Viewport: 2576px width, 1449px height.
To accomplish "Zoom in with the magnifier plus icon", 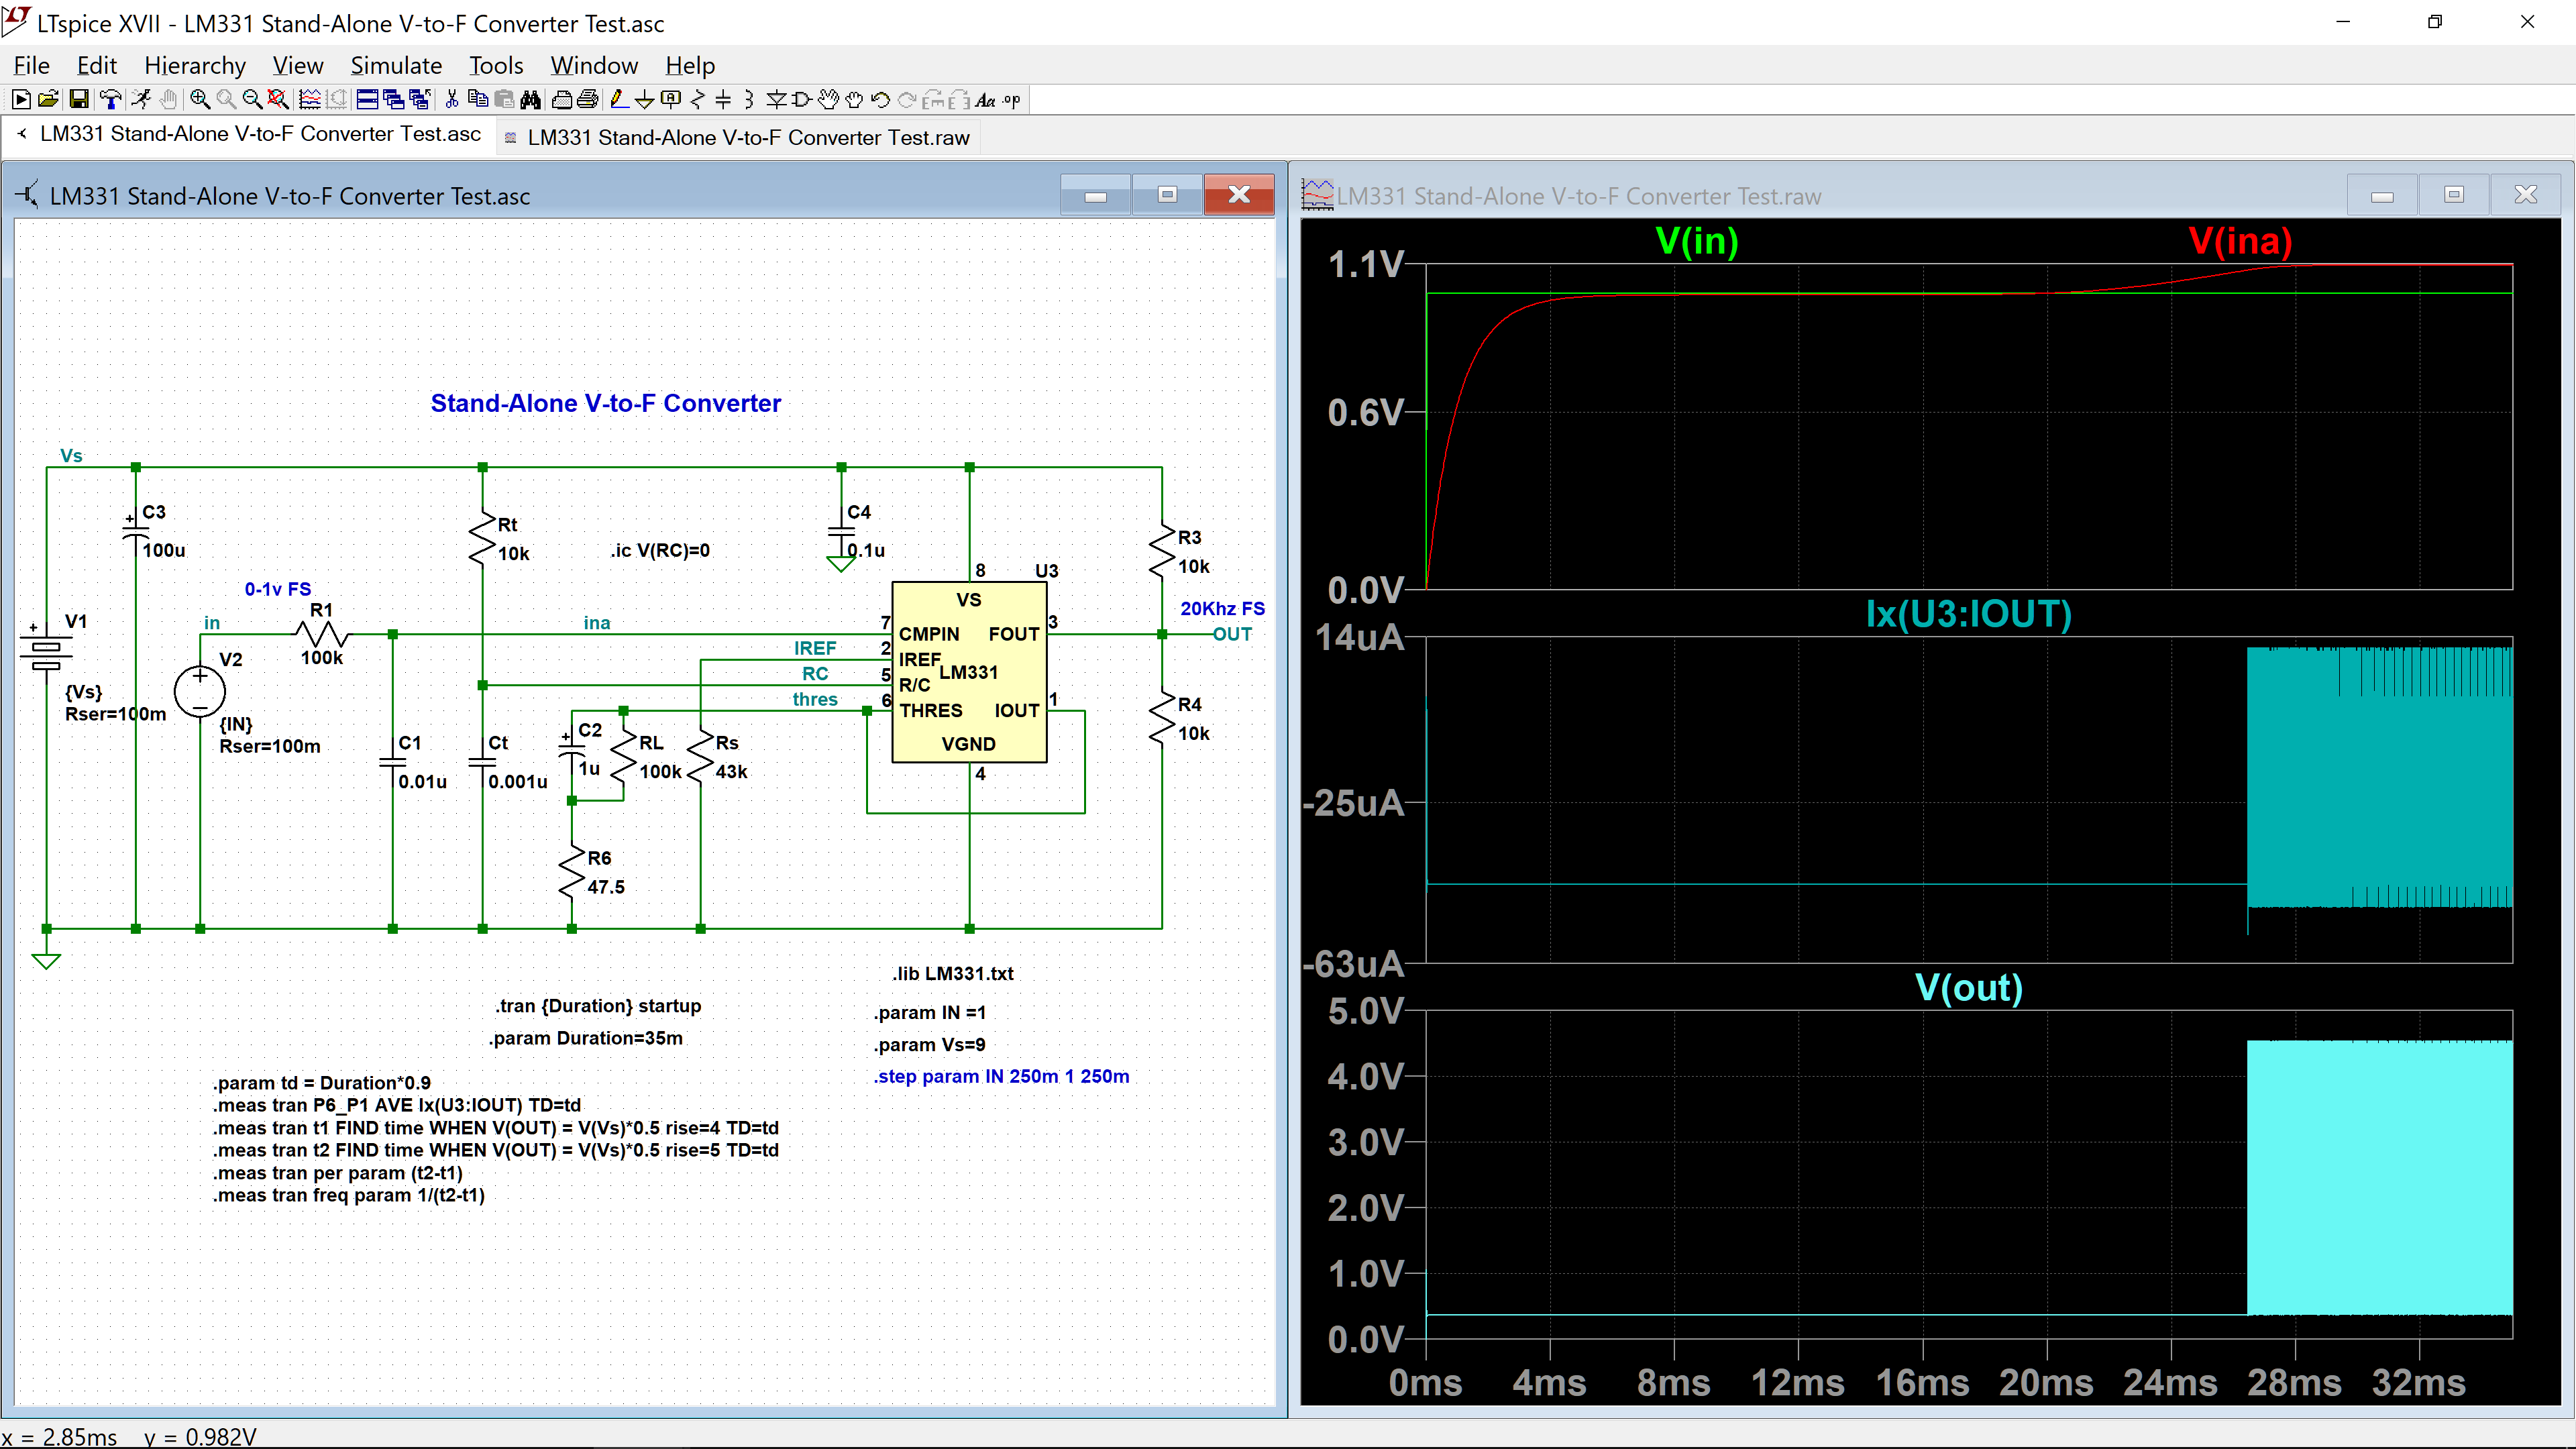I will [x=200, y=100].
